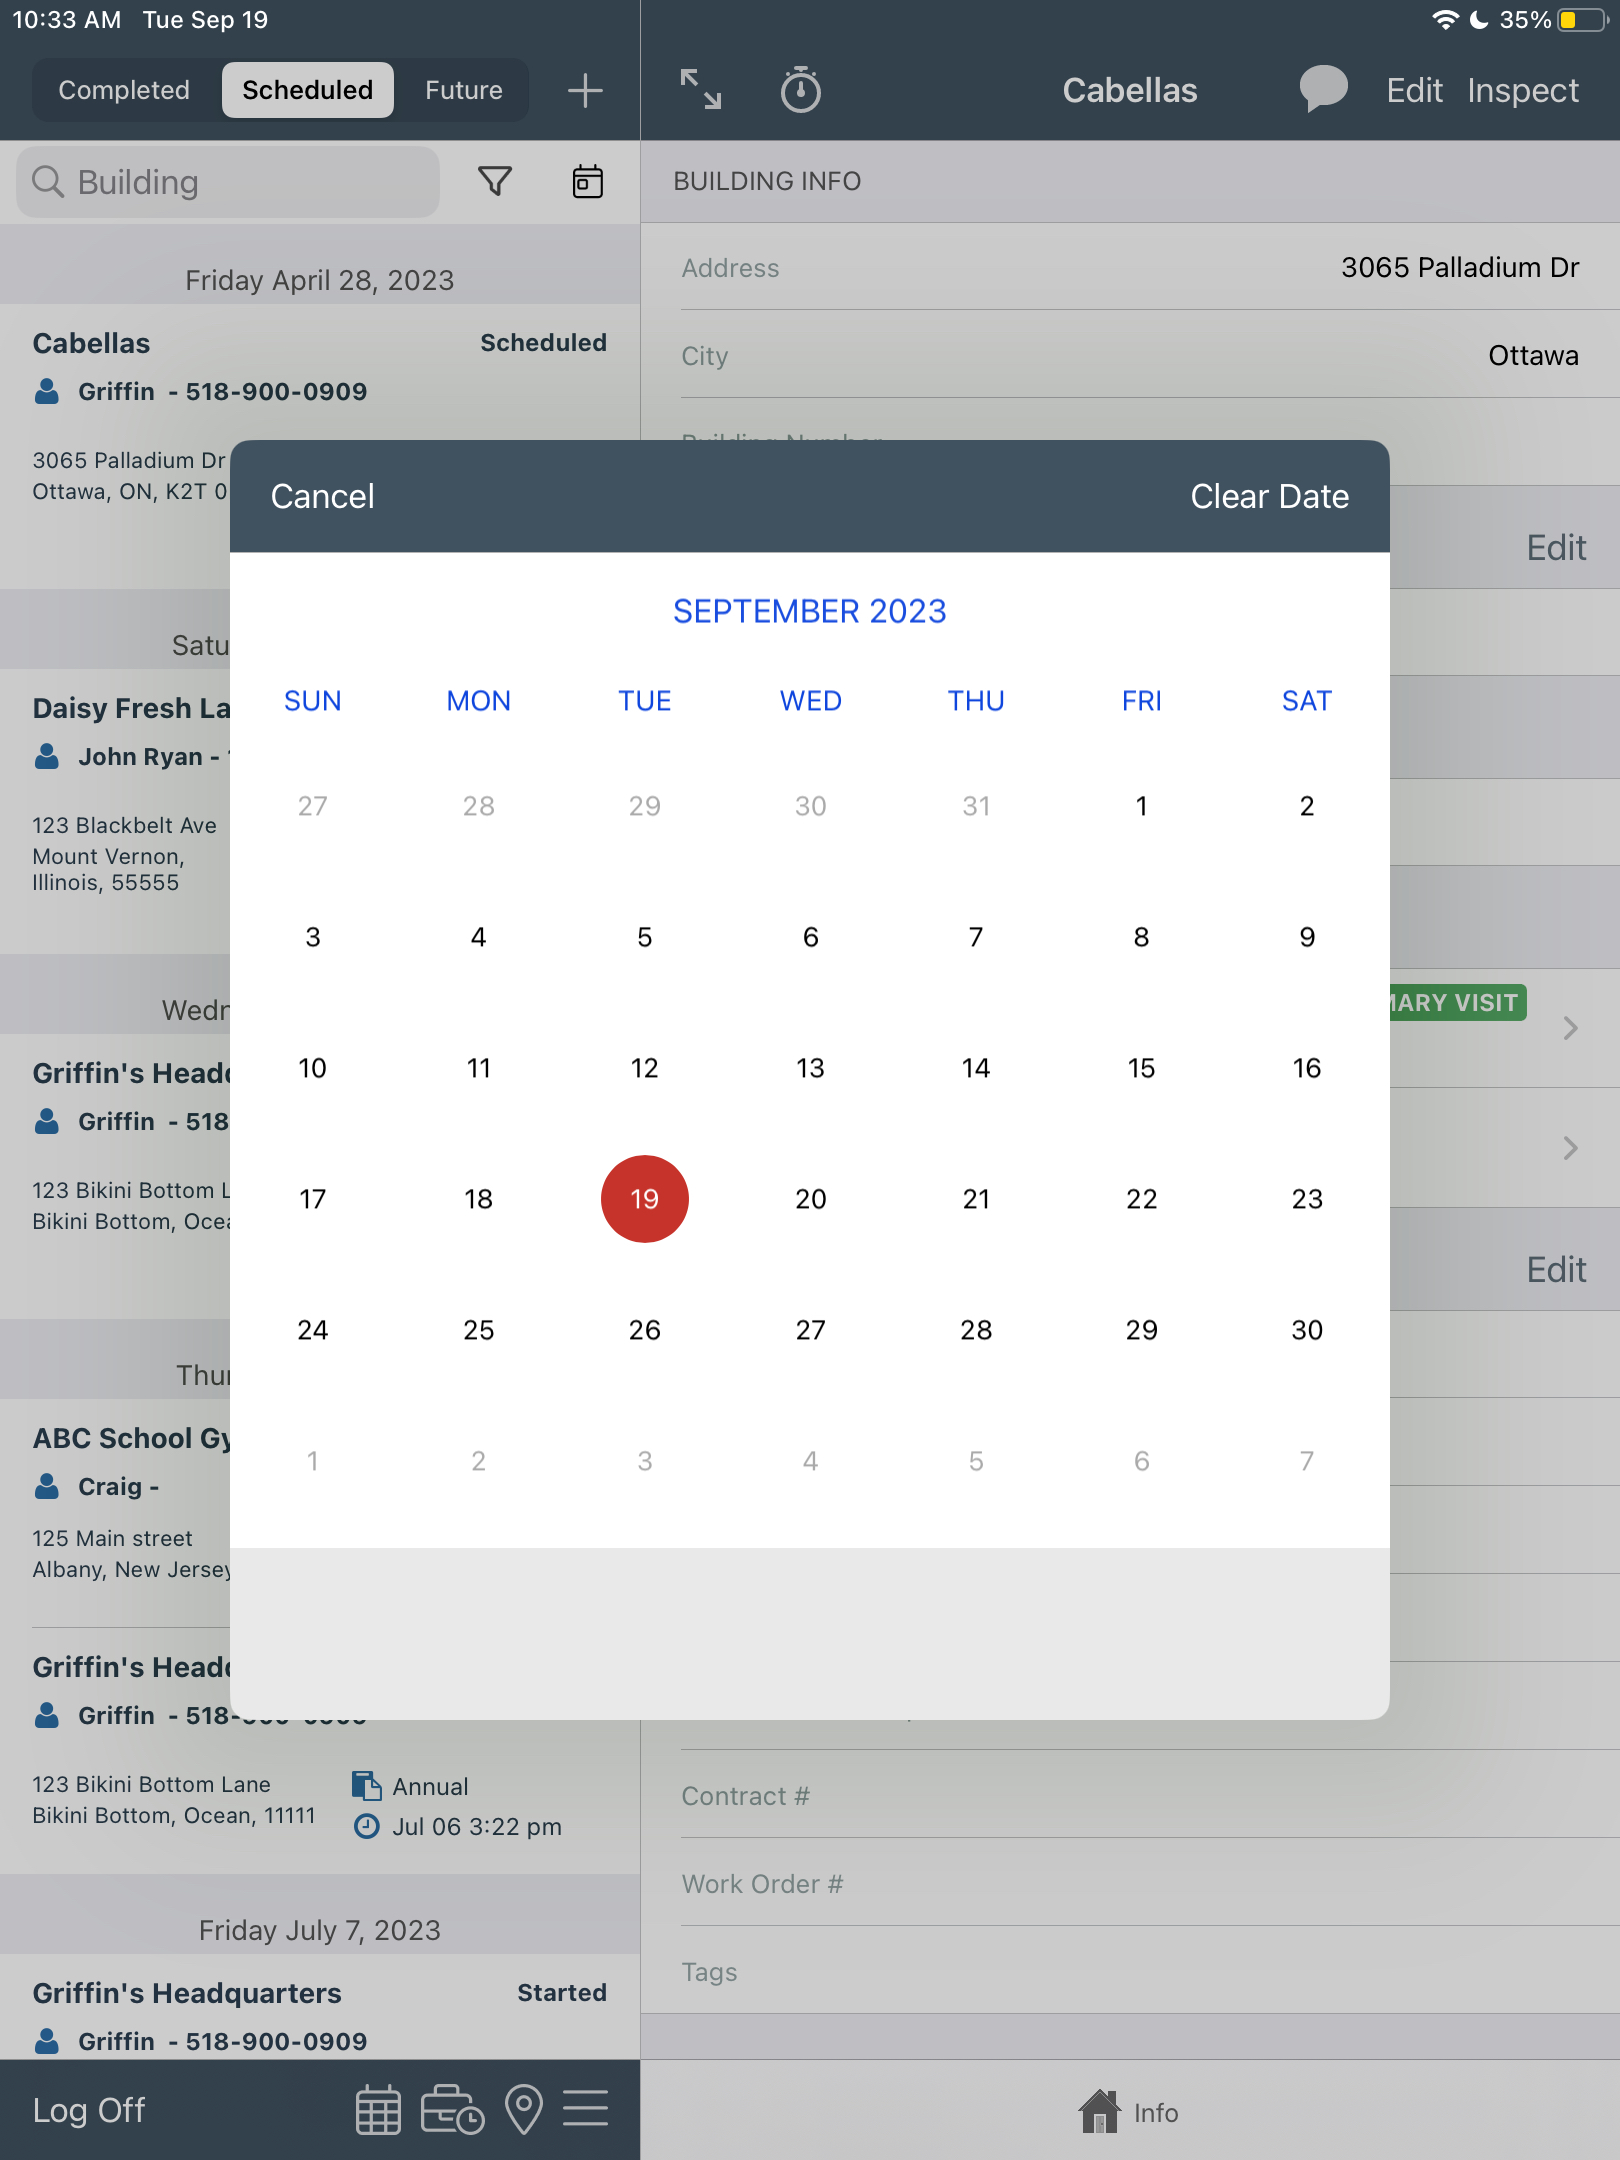The height and width of the screenshot is (2160, 1620).
Task: Open the filter funnel icon
Action: pyautogui.click(x=495, y=182)
